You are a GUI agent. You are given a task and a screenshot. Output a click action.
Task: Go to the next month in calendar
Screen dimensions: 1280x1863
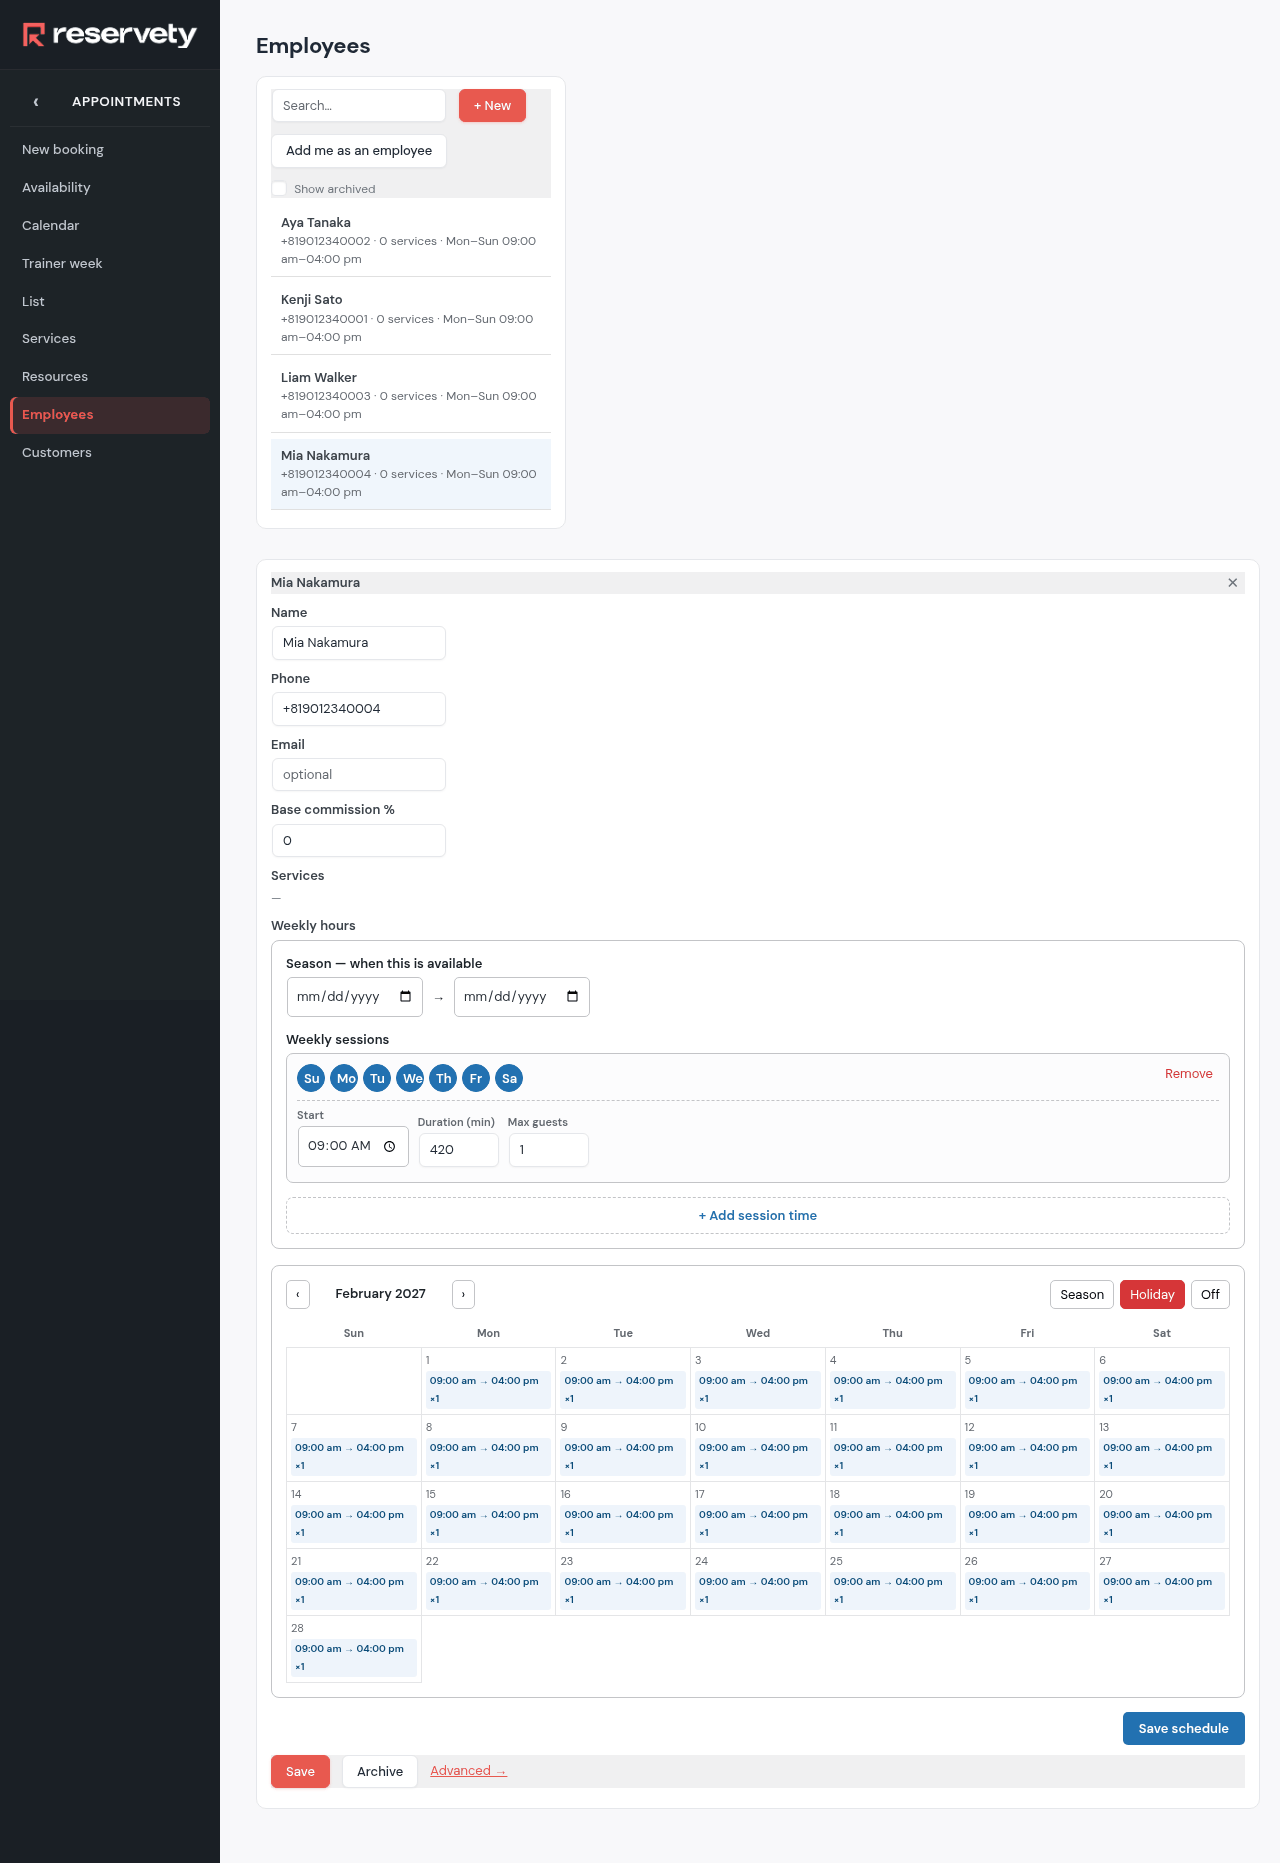(x=463, y=1295)
